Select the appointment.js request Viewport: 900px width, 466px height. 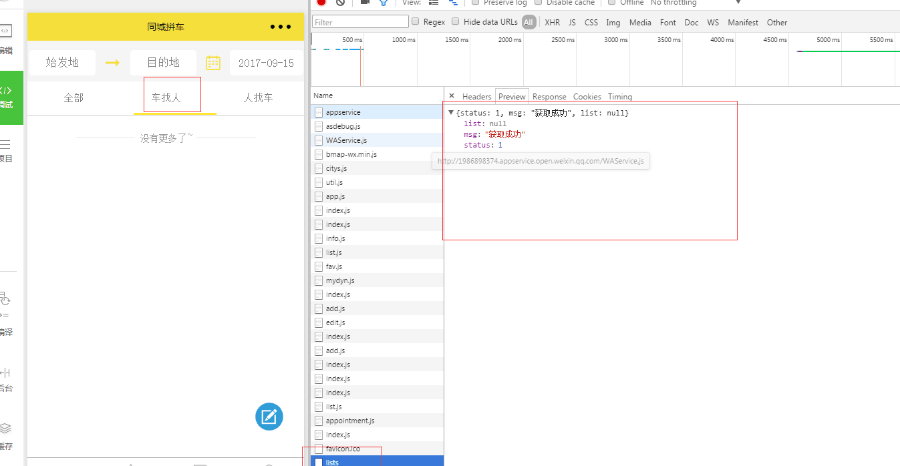click(377, 421)
